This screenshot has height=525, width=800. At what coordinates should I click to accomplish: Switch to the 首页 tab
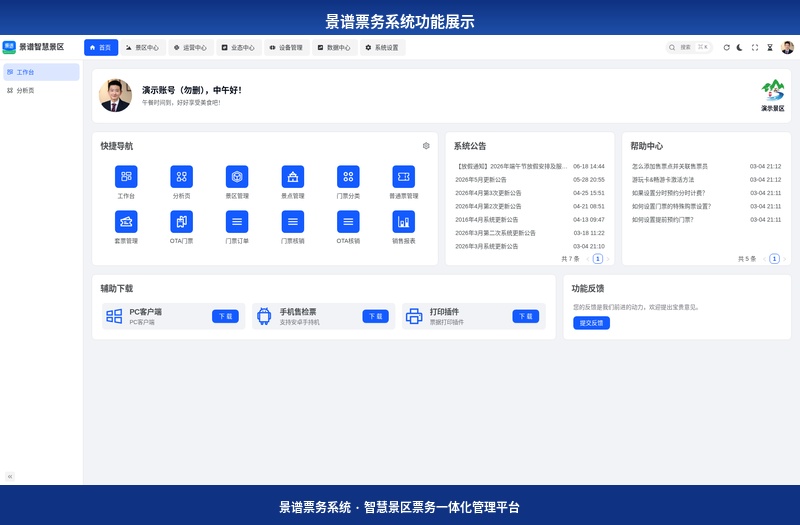pyautogui.click(x=101, y=47)
